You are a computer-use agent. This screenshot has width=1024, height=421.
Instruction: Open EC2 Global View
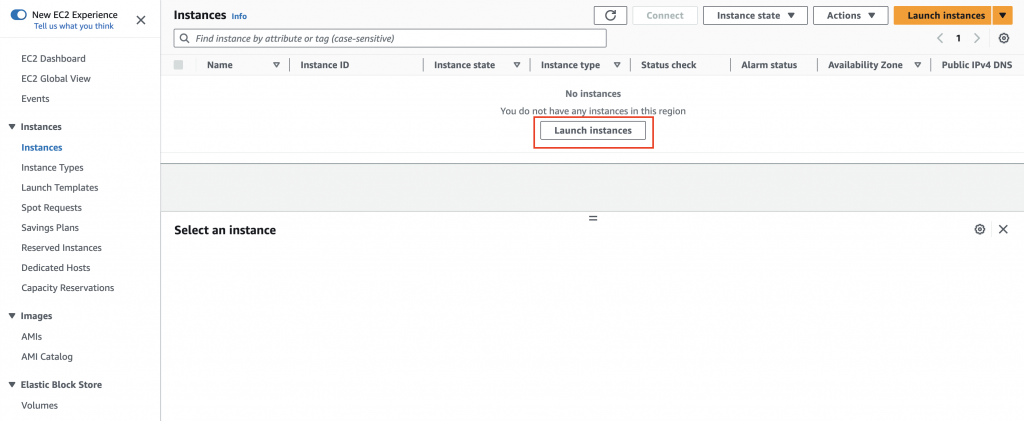pos(56,79)
